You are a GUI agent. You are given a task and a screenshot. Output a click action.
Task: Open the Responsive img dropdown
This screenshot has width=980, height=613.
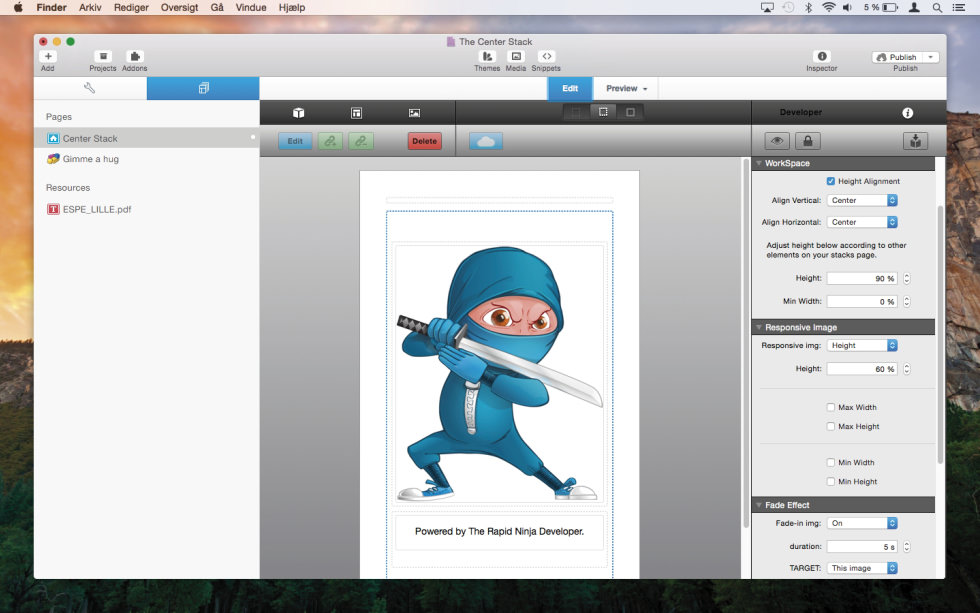point(862,346)
